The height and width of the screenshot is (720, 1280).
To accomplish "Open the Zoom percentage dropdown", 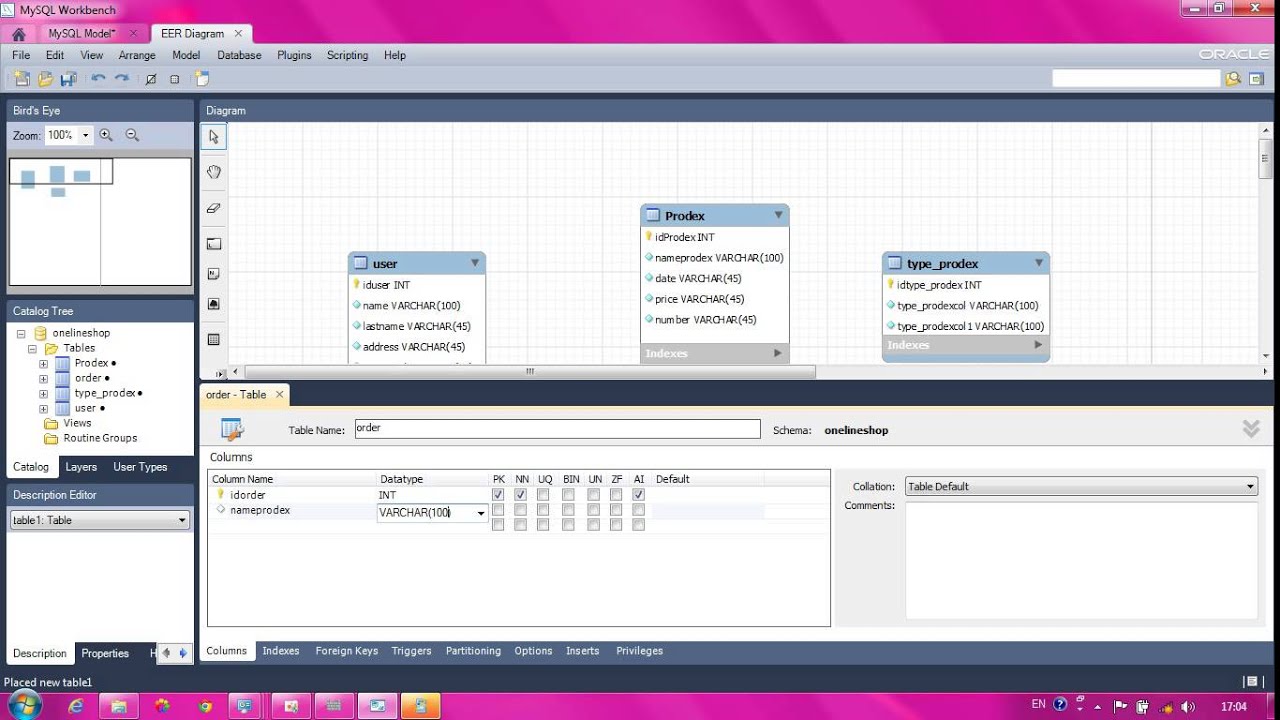I will [x=85, y=135].
